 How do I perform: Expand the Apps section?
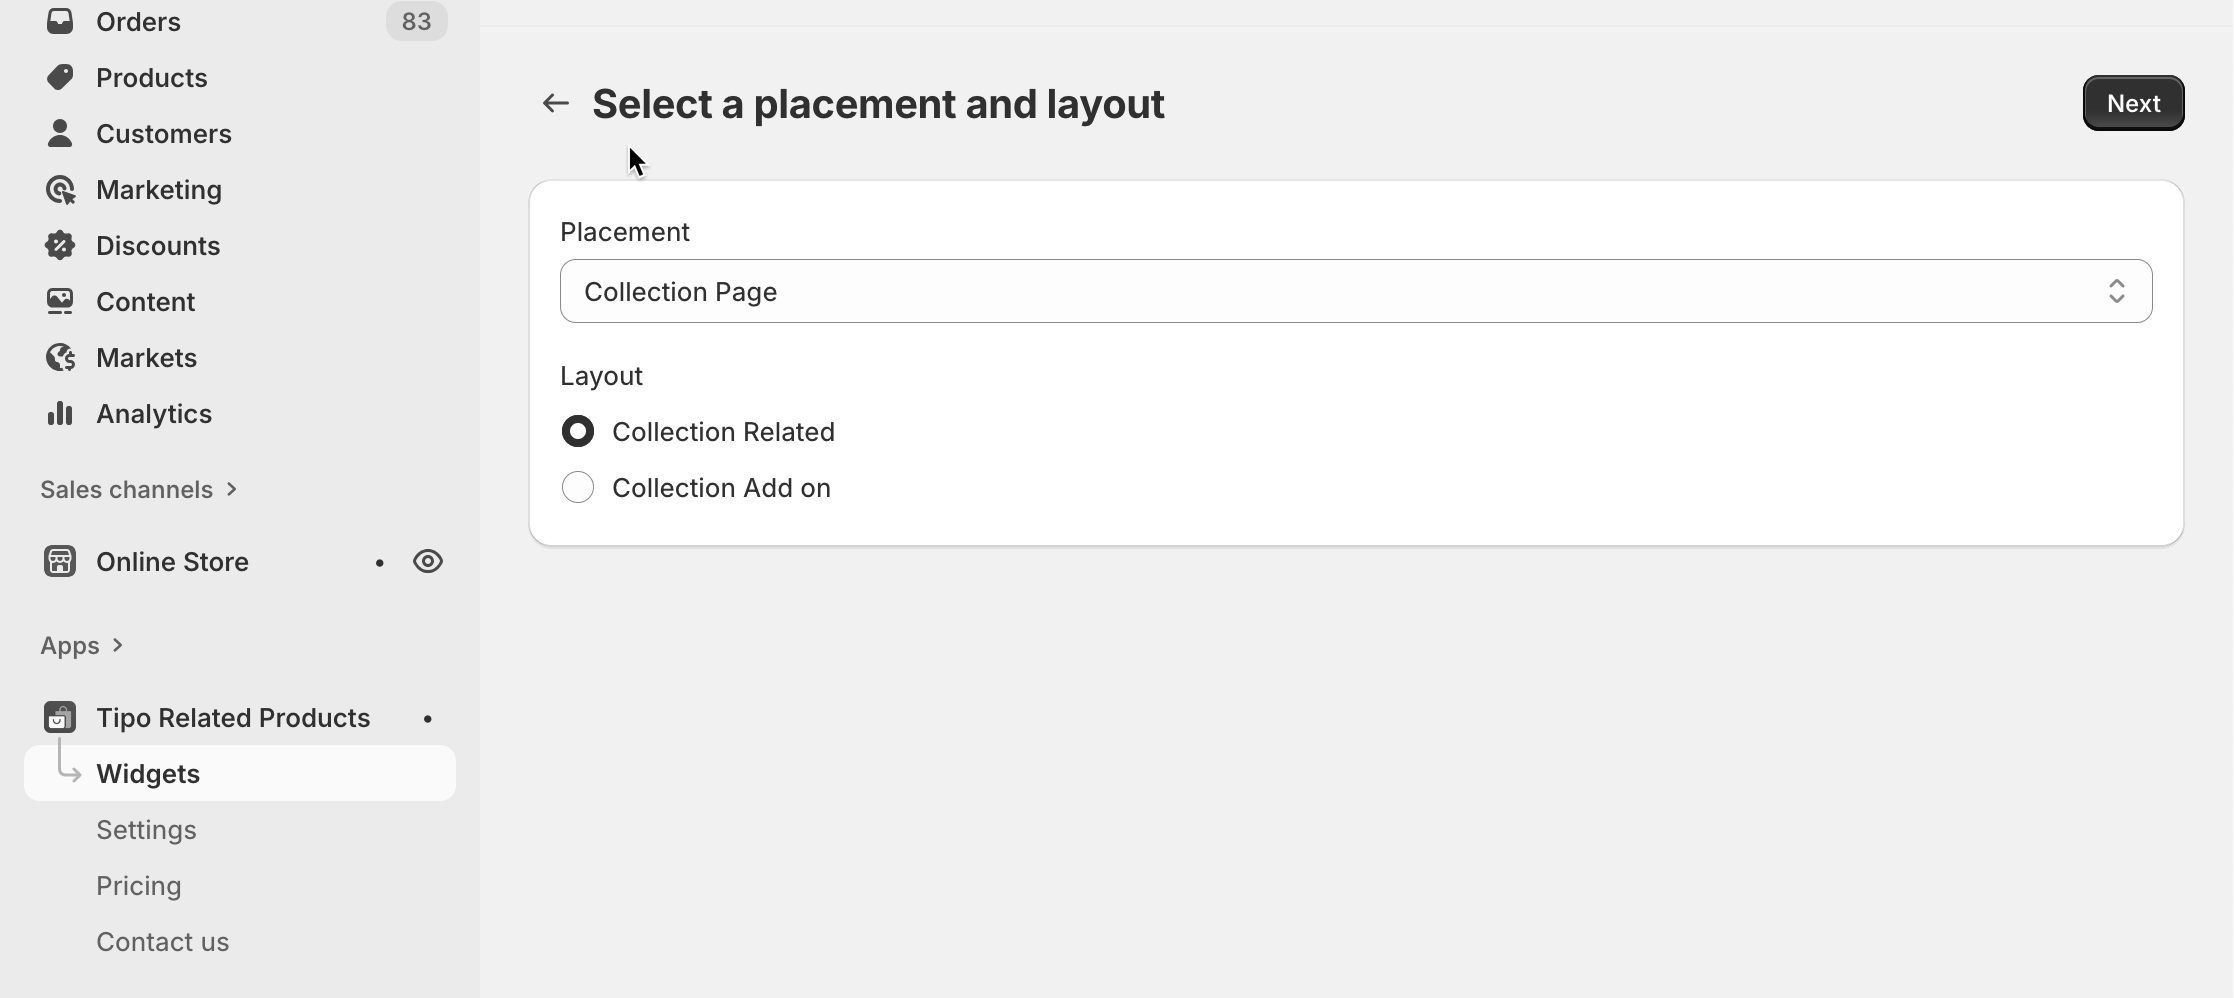(x=82, y=646)
